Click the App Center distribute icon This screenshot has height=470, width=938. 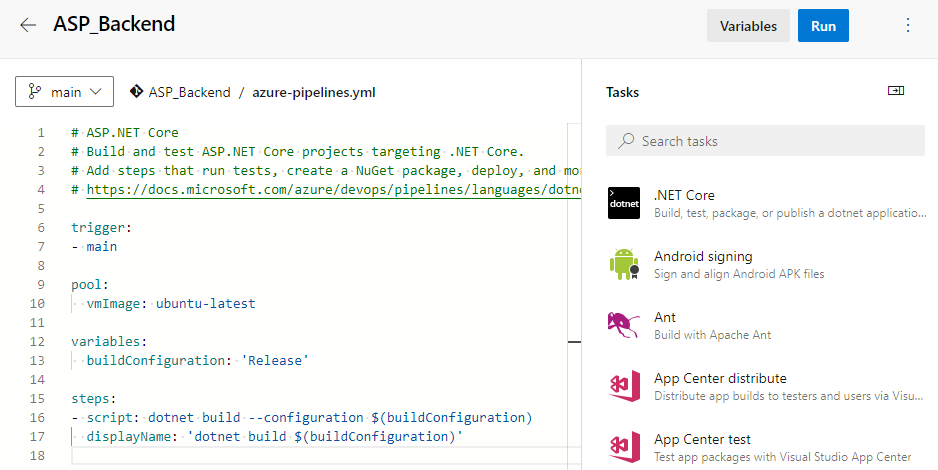point(624,386)
